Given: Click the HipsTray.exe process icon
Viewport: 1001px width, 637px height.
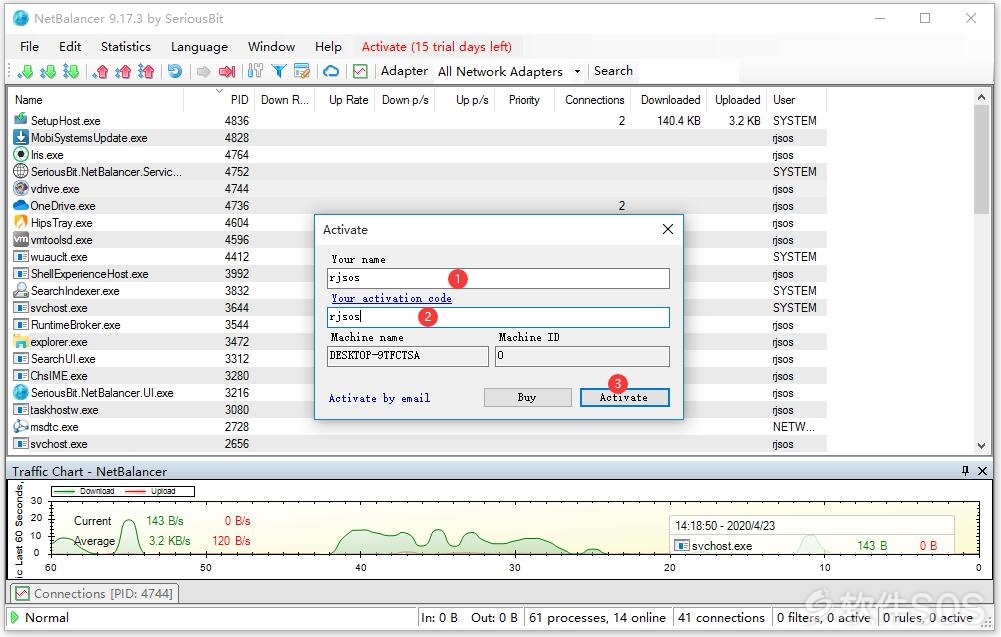Looking at the screenshot, I should click(20, 222).
